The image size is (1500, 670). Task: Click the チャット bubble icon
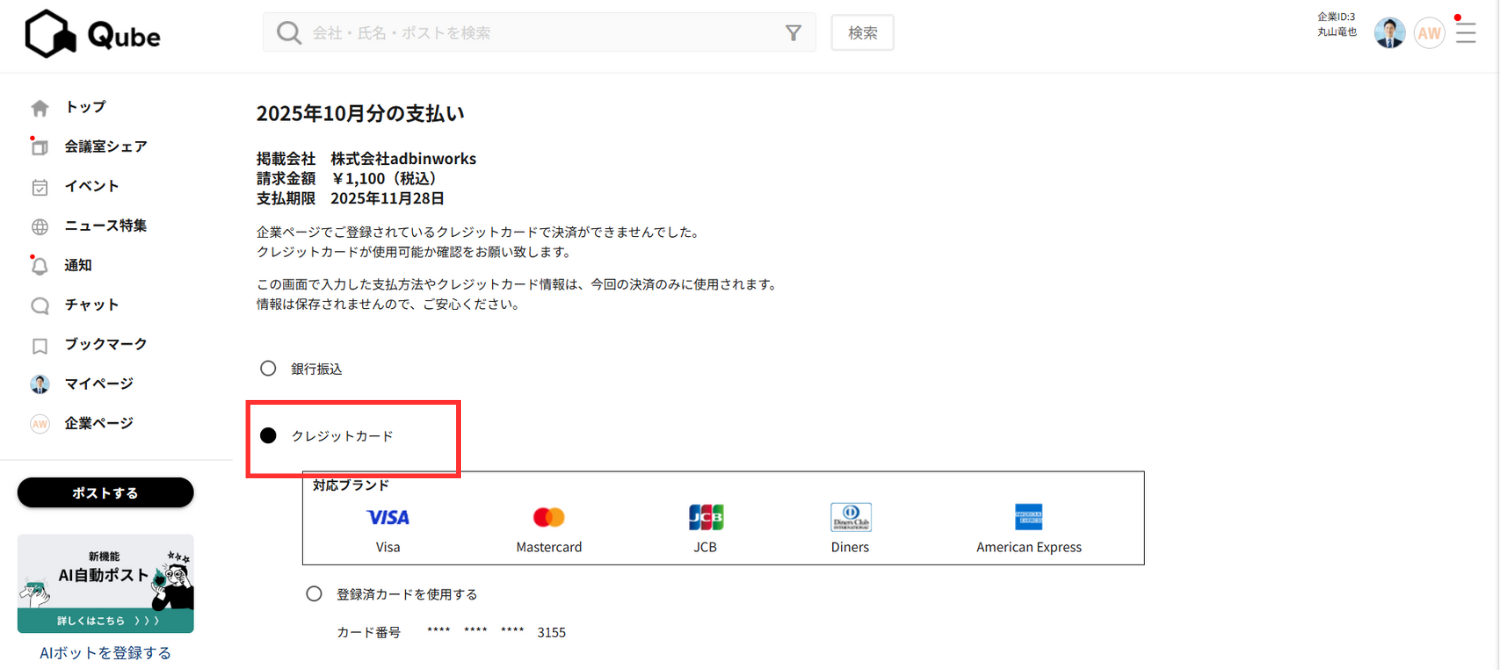click(x=40, y=306)
